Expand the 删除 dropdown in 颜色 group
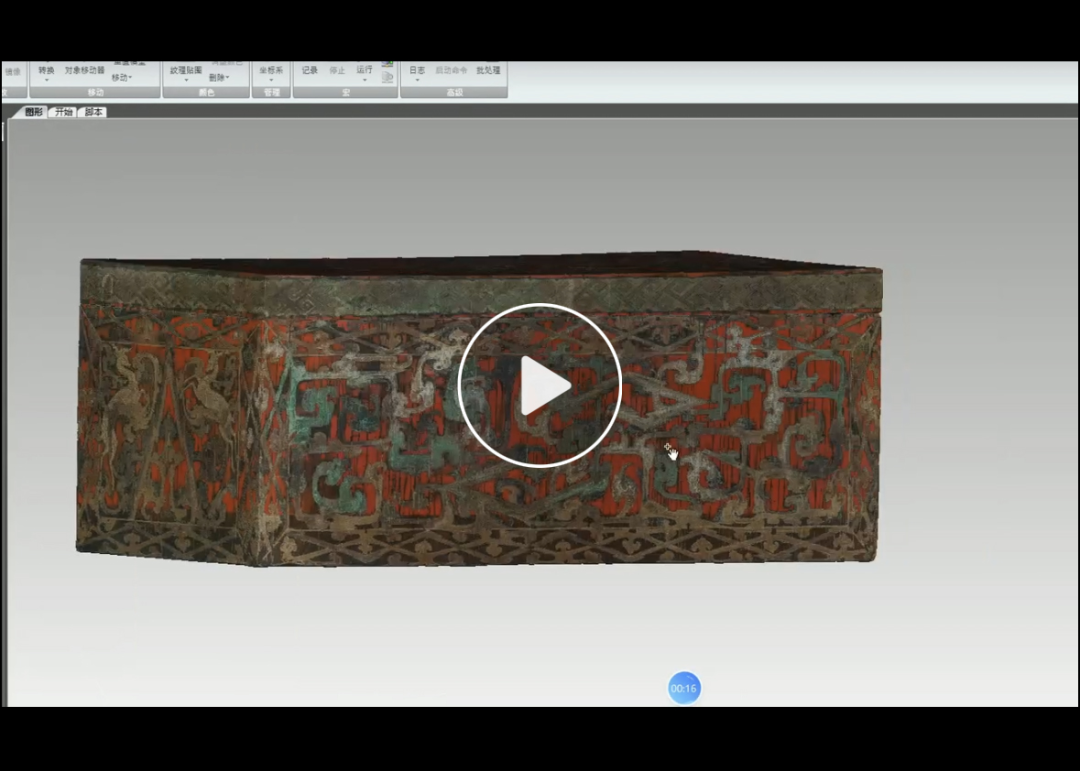Viewport: 1080px width, 771px height. point(219,78)
